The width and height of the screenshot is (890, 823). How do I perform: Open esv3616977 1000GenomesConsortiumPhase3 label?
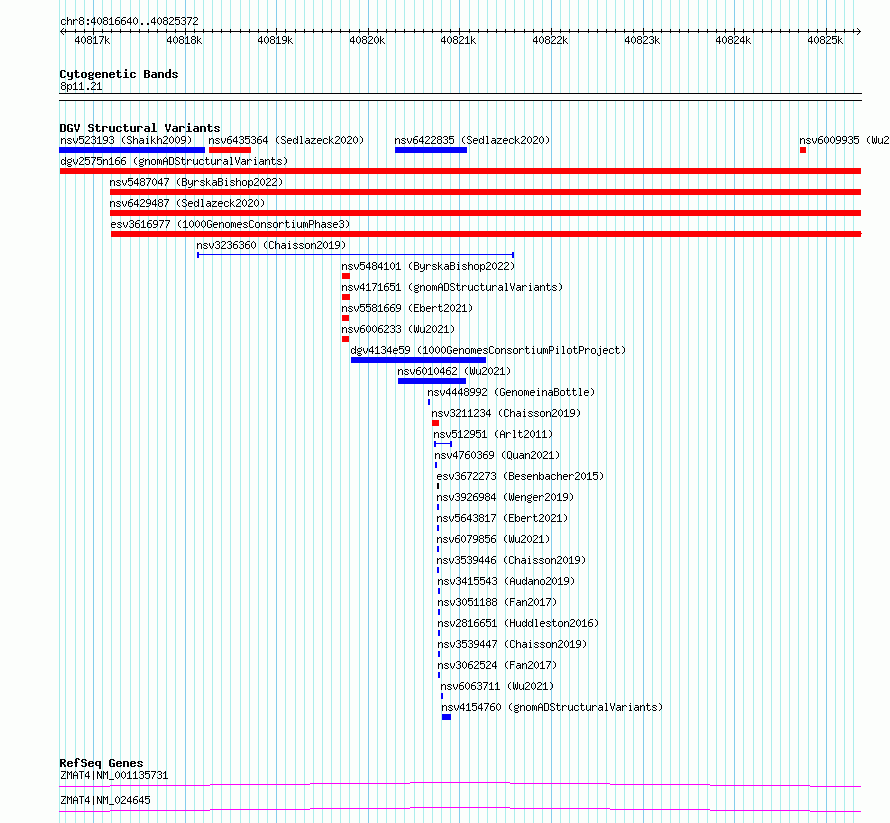(x=230, y=224)
